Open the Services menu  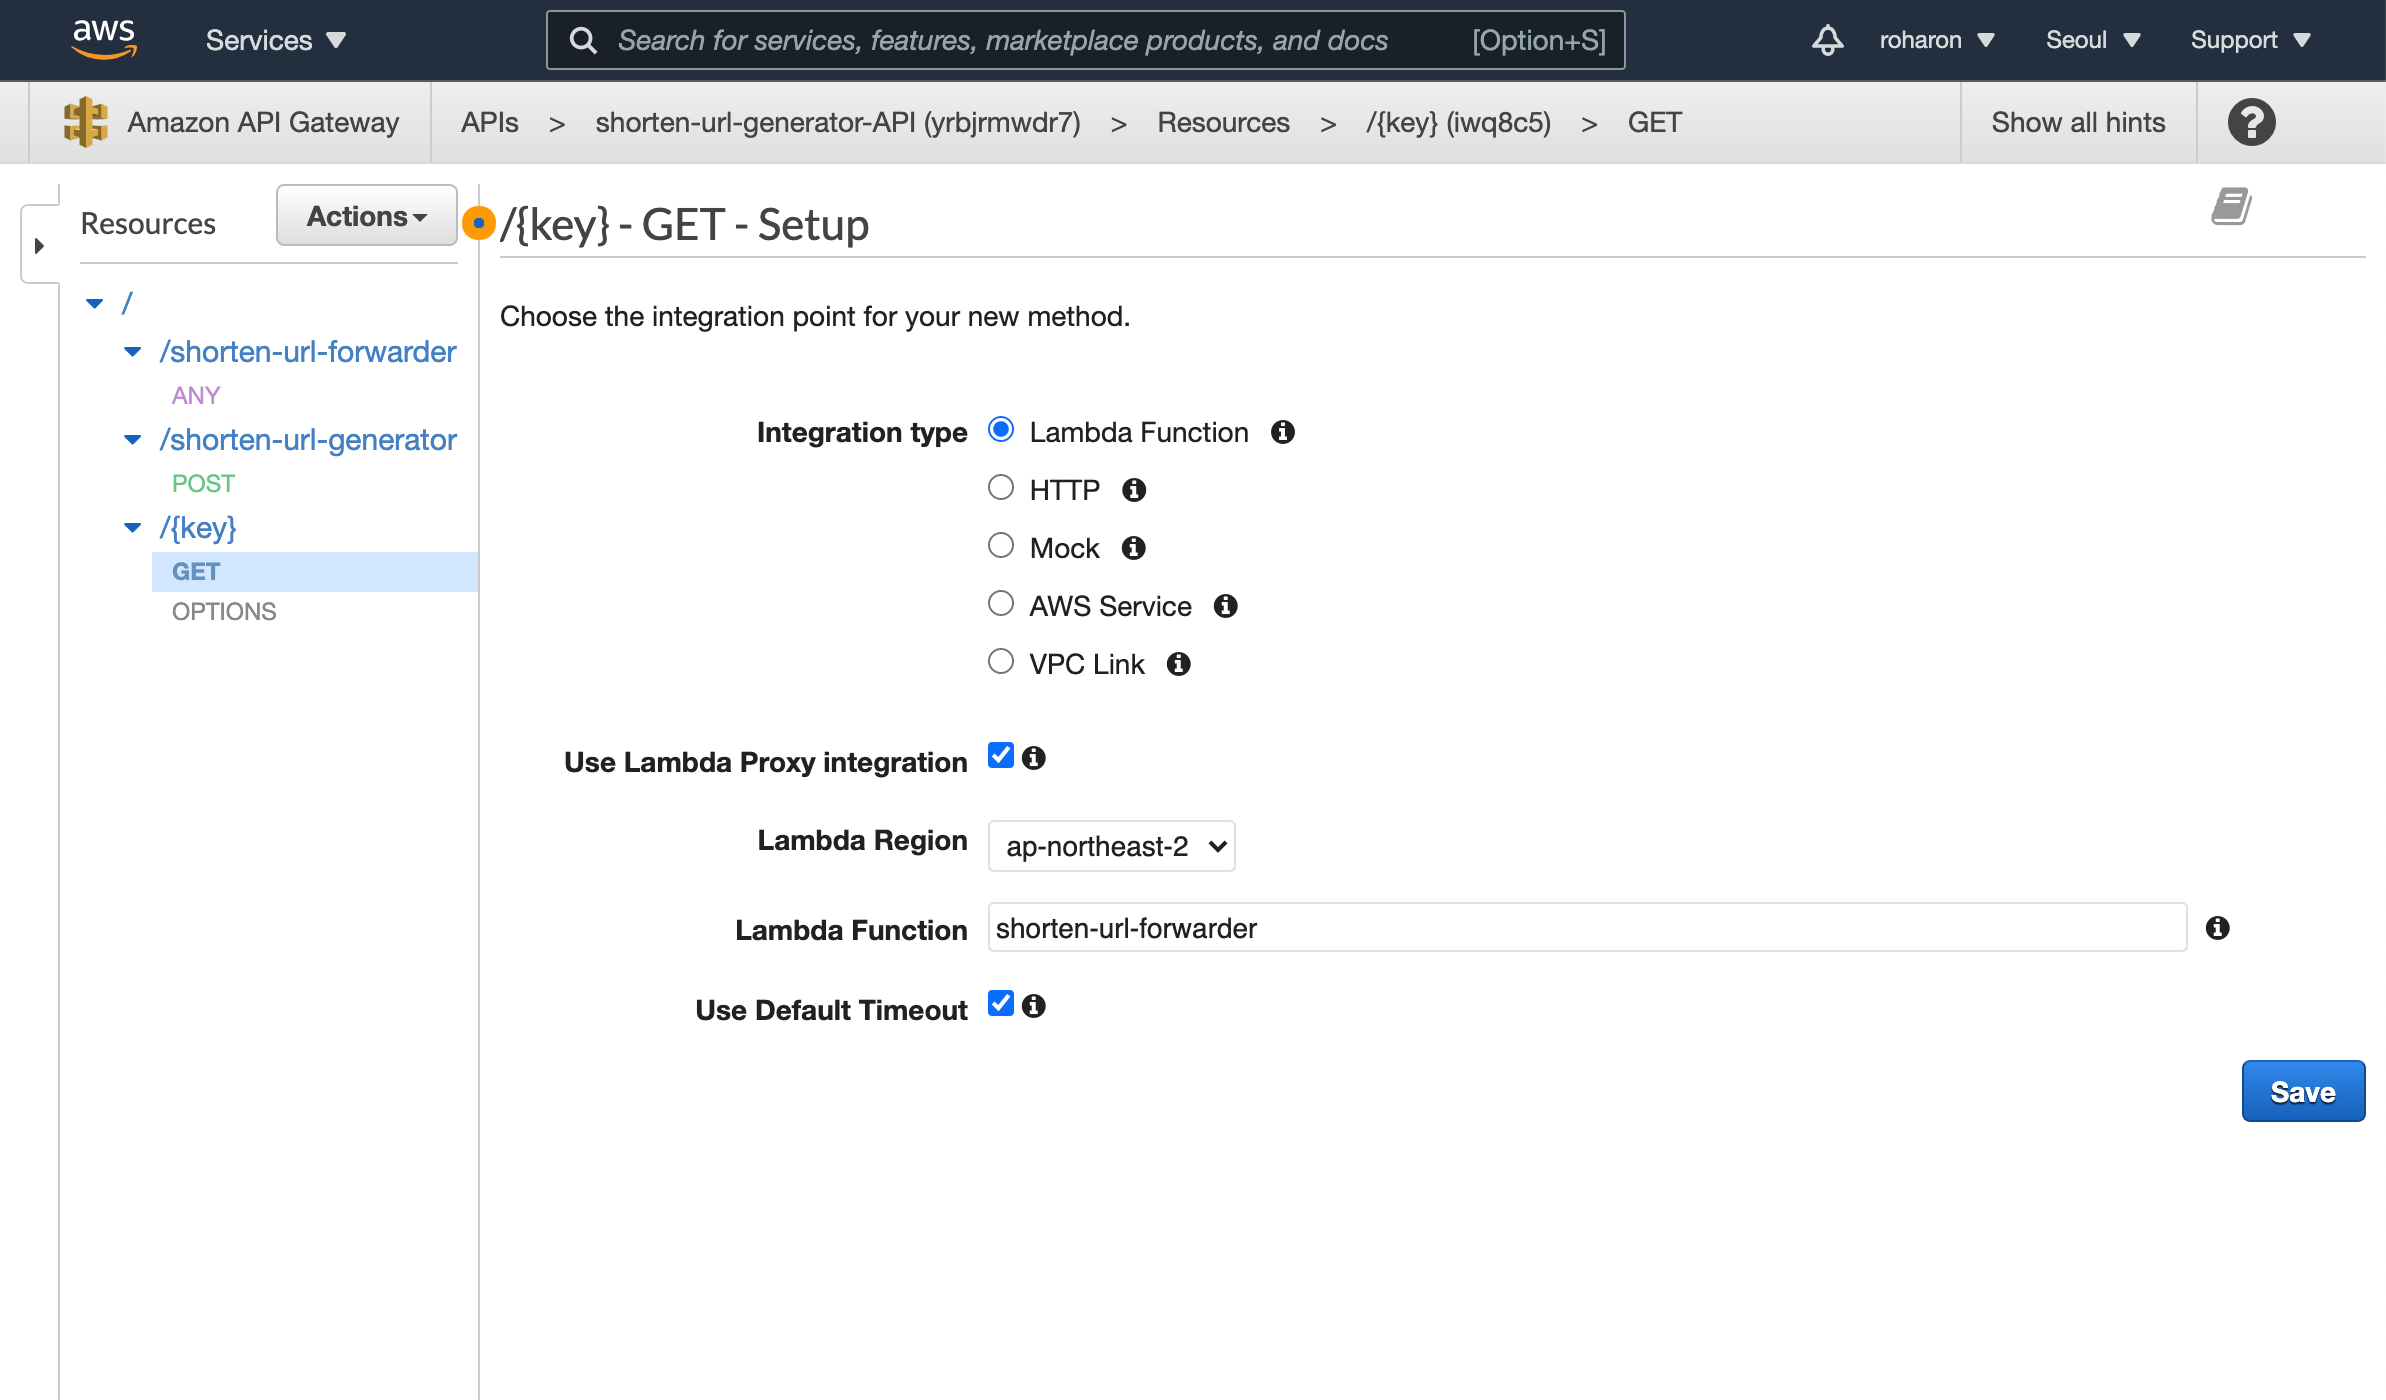click(275, 40)
